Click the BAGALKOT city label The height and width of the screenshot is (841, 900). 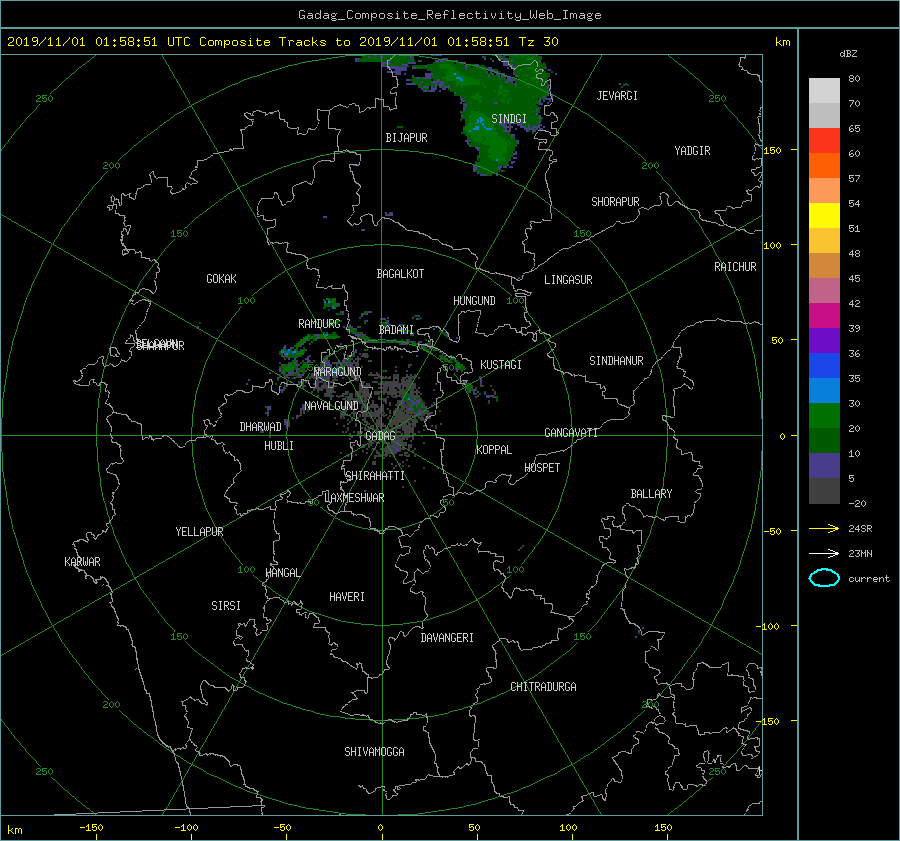400,274
